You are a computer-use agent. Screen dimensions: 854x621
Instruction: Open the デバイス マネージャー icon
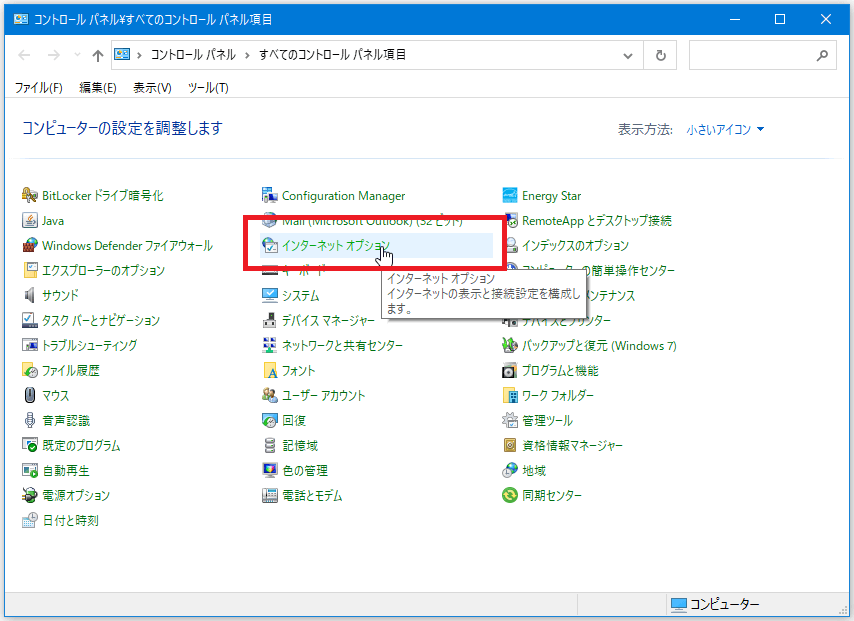click(x=269, y=321)
